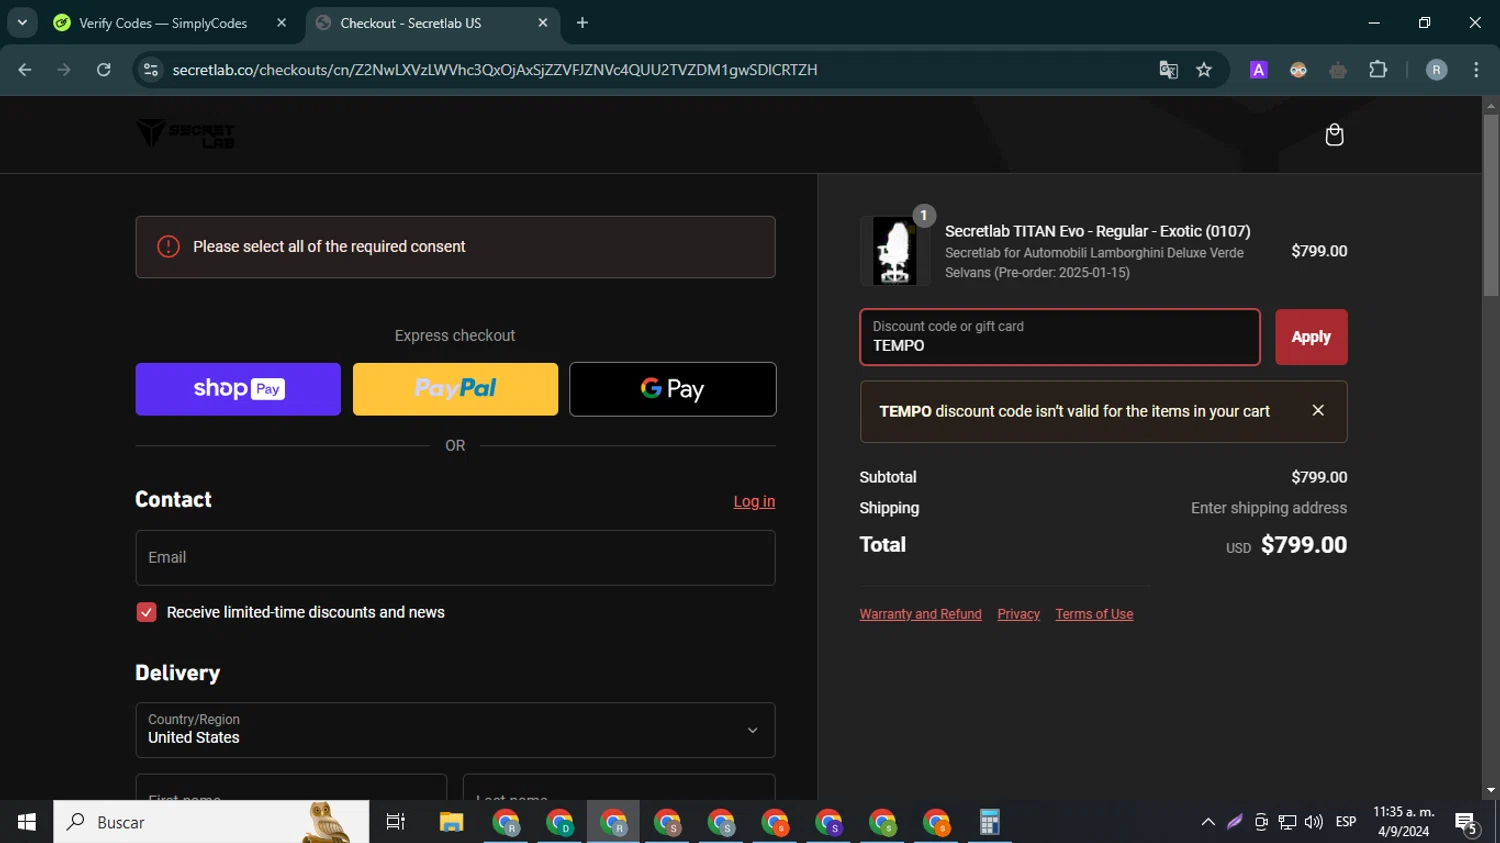The width and height of the screenshot is (1500, 843).
Task: Expand the Country/Region dropdown
Action: click(455, 730)
